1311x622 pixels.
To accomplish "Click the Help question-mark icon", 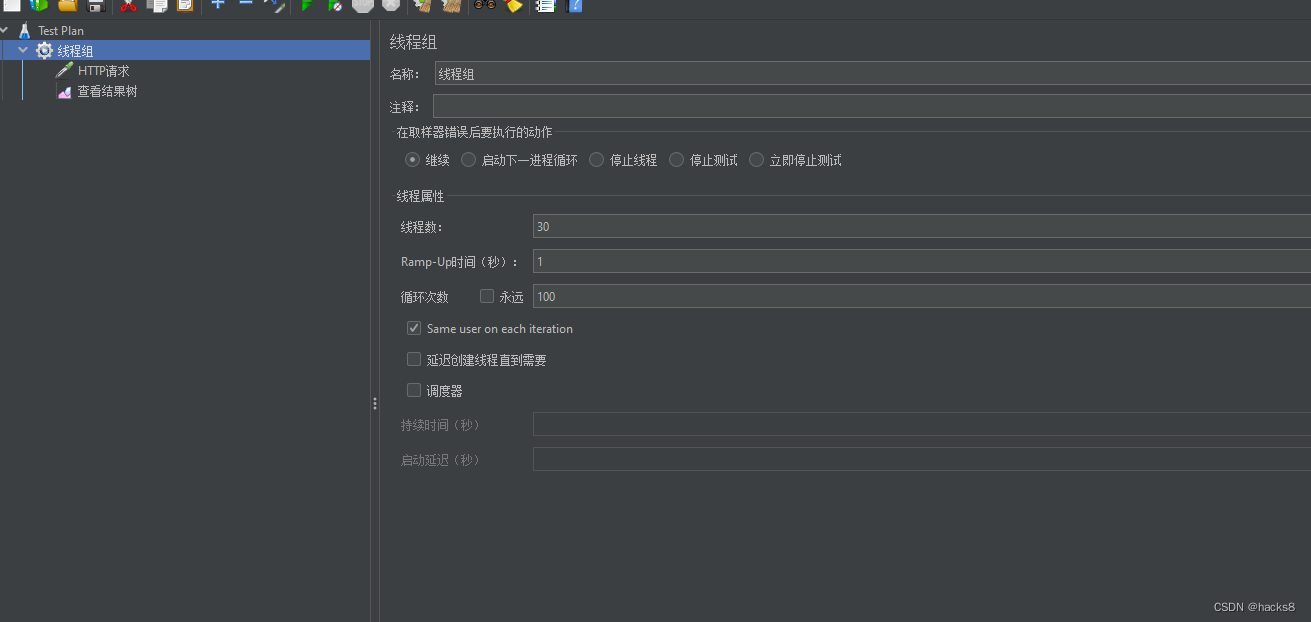I will [574, 5].
